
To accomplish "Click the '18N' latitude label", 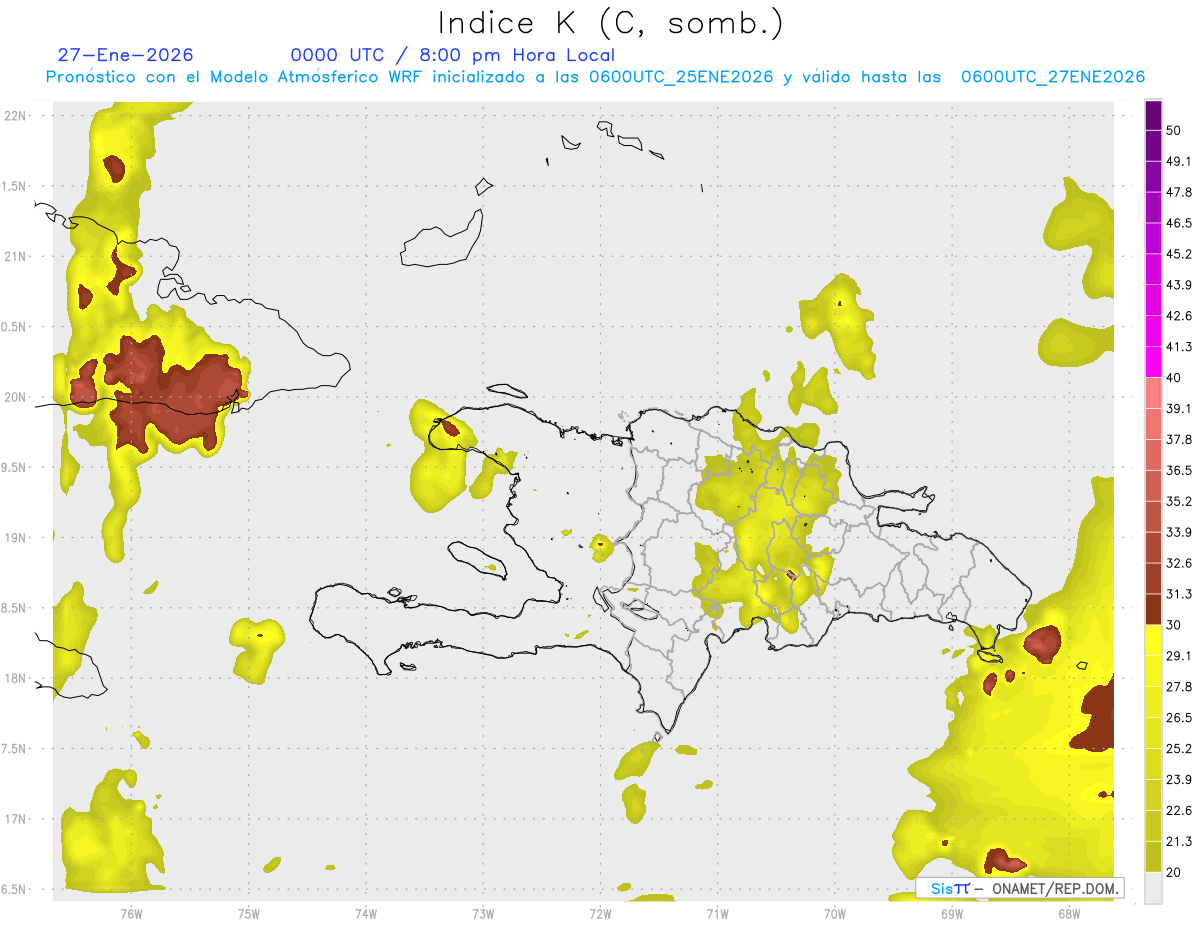I will tap(15, 679).
